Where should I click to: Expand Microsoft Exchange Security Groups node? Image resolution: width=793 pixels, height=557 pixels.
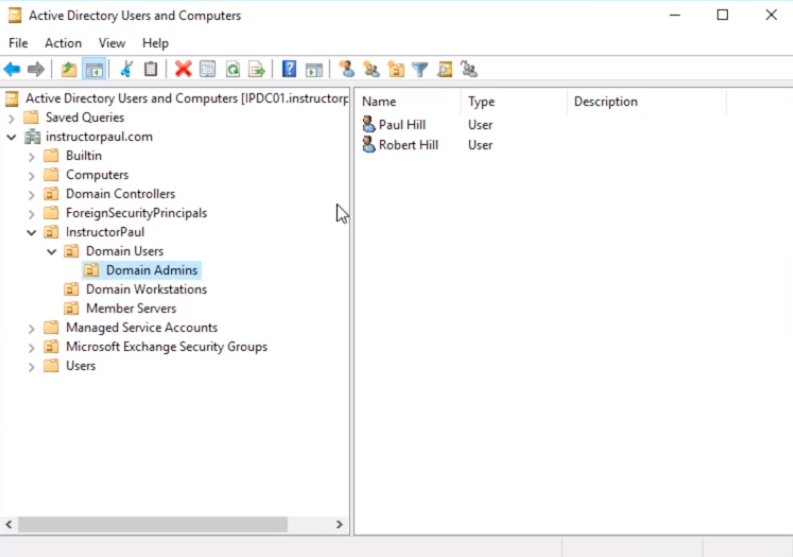tap(31, 347)
